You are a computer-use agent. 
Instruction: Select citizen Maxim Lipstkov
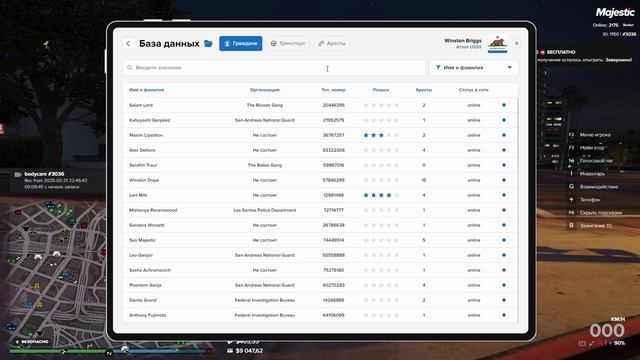146,135
